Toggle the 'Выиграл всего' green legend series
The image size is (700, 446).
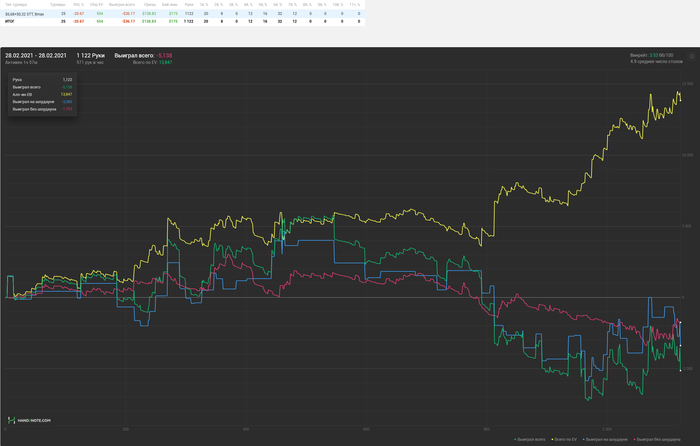coord(530,440)
